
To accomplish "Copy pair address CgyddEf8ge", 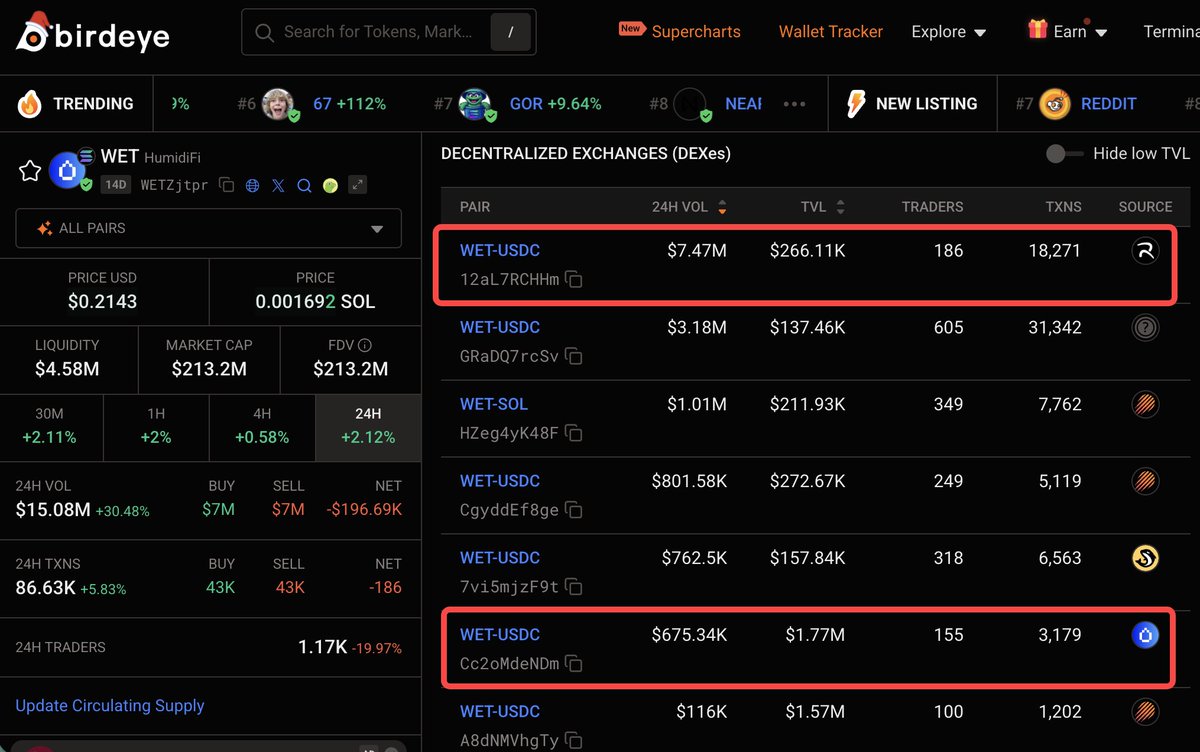I will 574,510.
